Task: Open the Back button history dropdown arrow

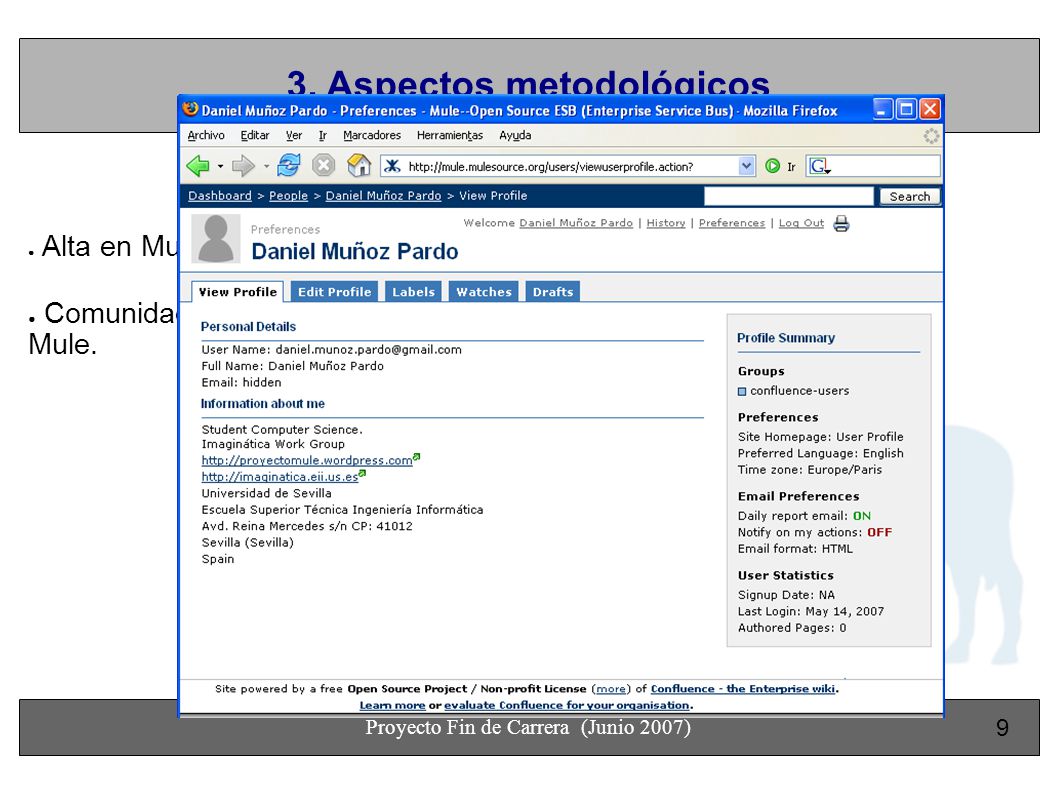Action: (x=220, y=166)
